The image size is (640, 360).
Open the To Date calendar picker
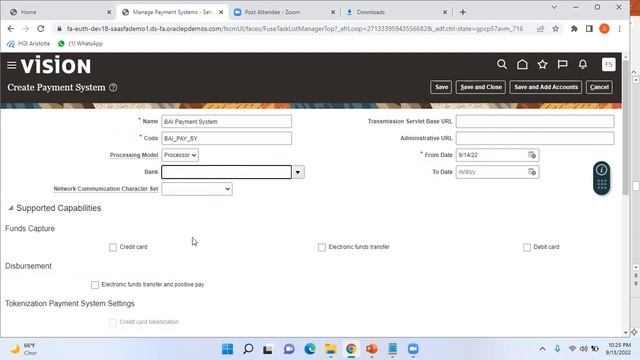tap(531, 172)
